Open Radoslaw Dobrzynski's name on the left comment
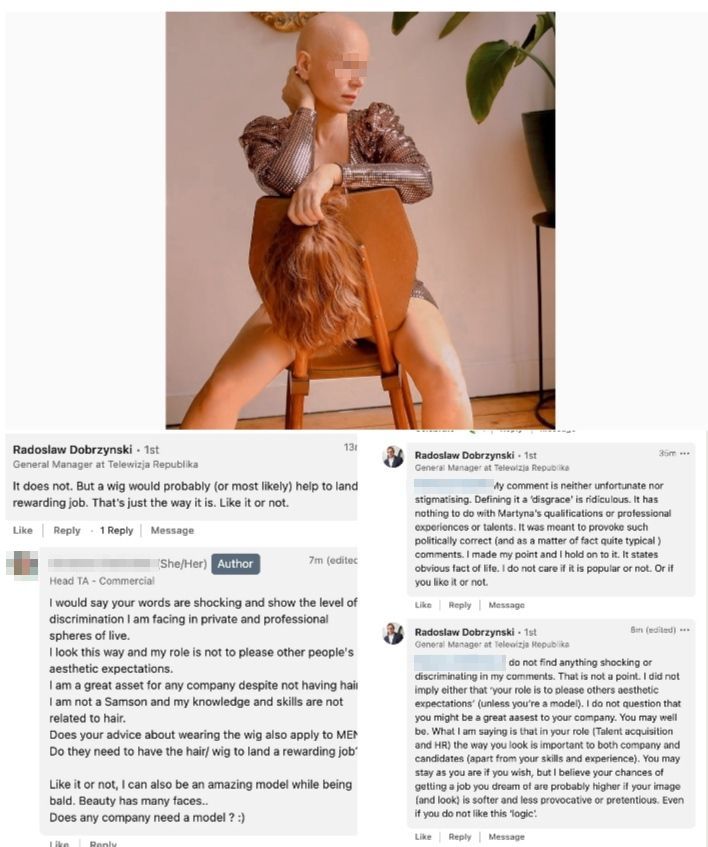 coord(72,449)
